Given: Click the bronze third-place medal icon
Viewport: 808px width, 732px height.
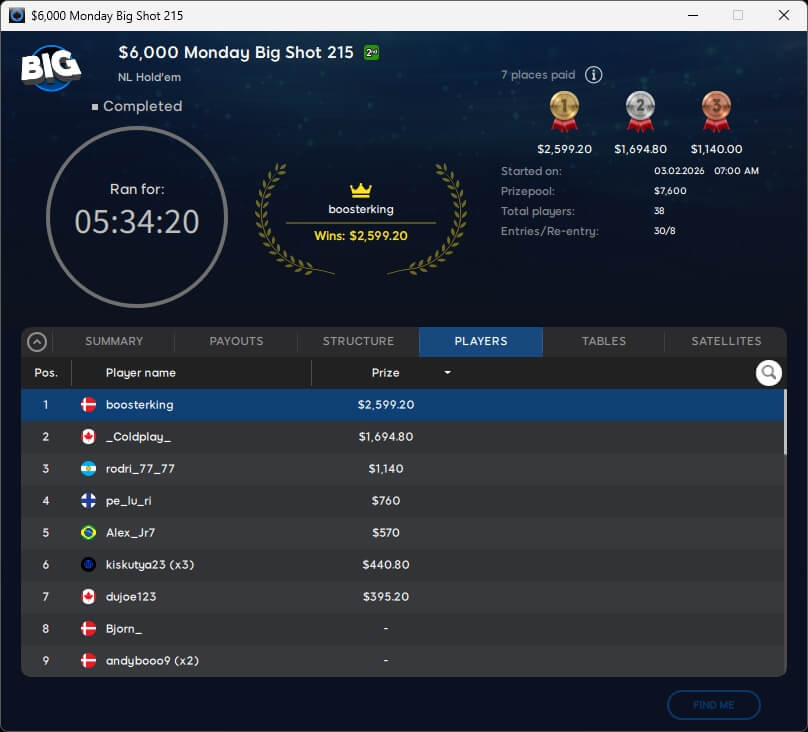Looking at the screenshot, I should click(x=716, y=111).
